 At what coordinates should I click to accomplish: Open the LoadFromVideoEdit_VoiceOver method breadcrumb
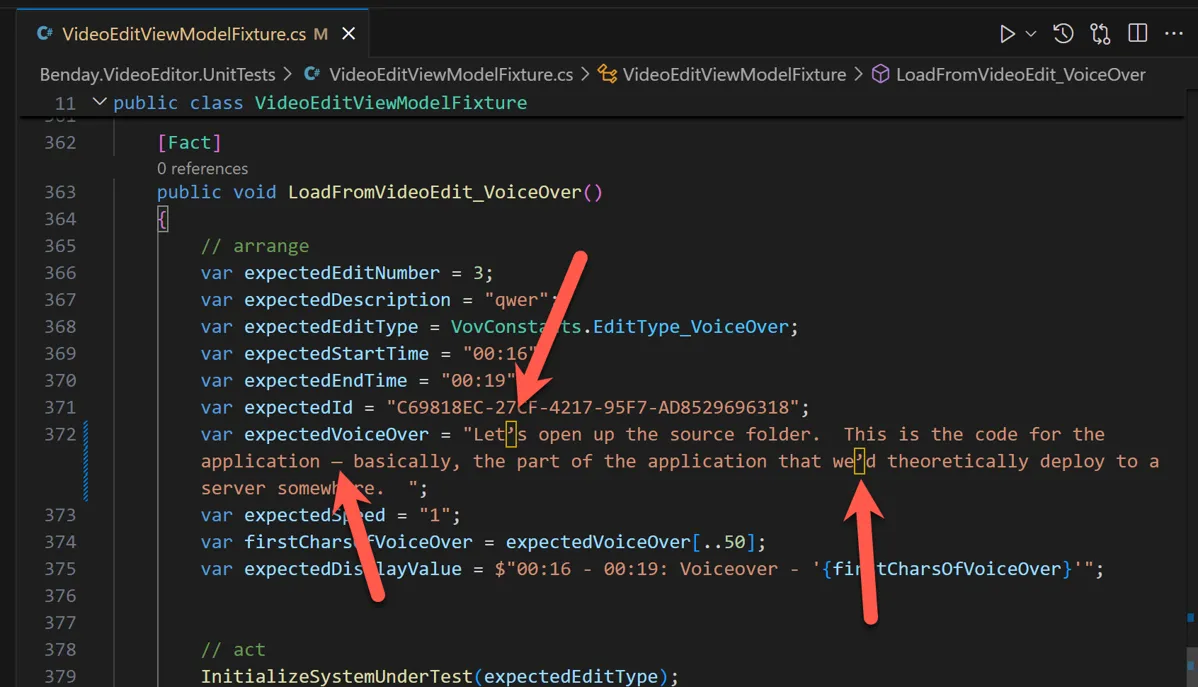tap(1021, 74)
